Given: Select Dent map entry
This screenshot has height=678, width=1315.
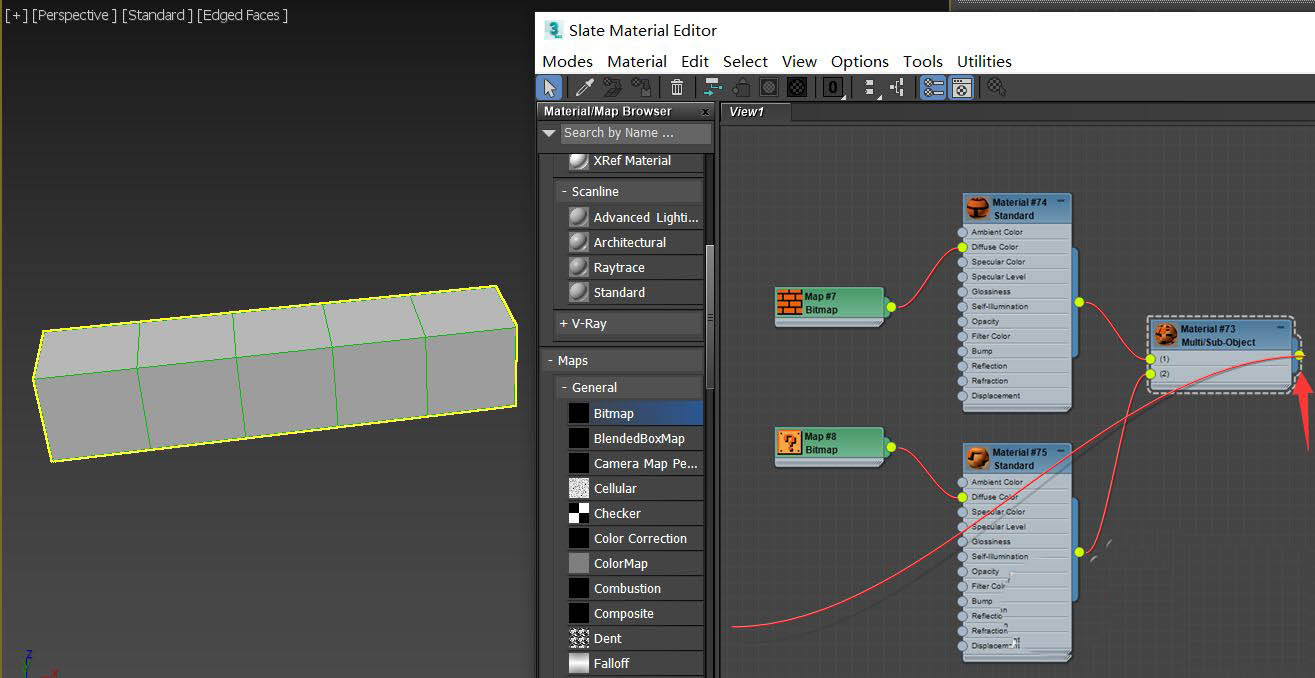Looking at the screenshot, I should 634,638.
